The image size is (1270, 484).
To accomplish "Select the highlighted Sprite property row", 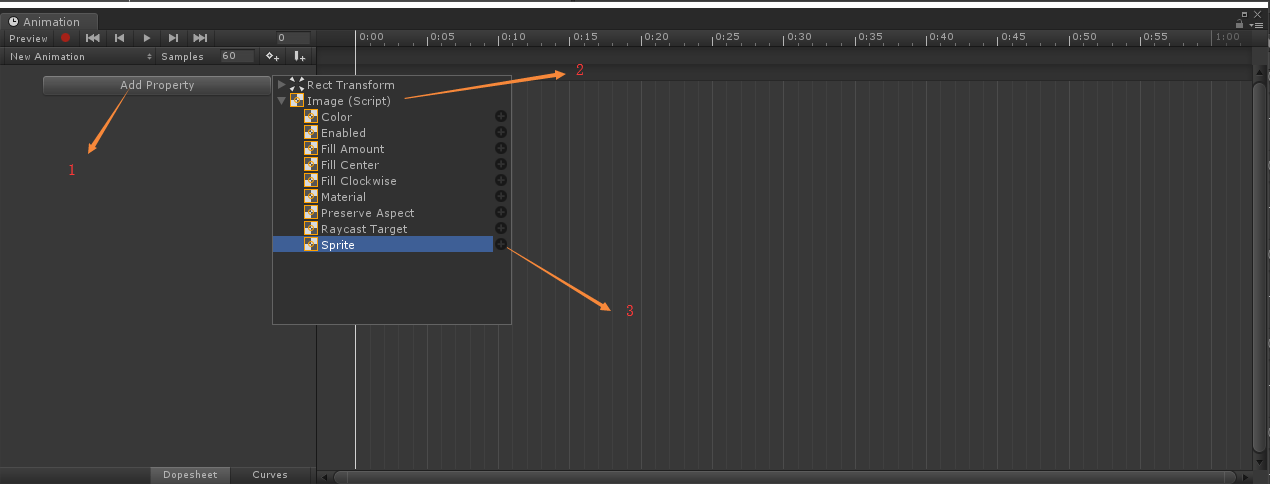I will (x=383, y=245).
